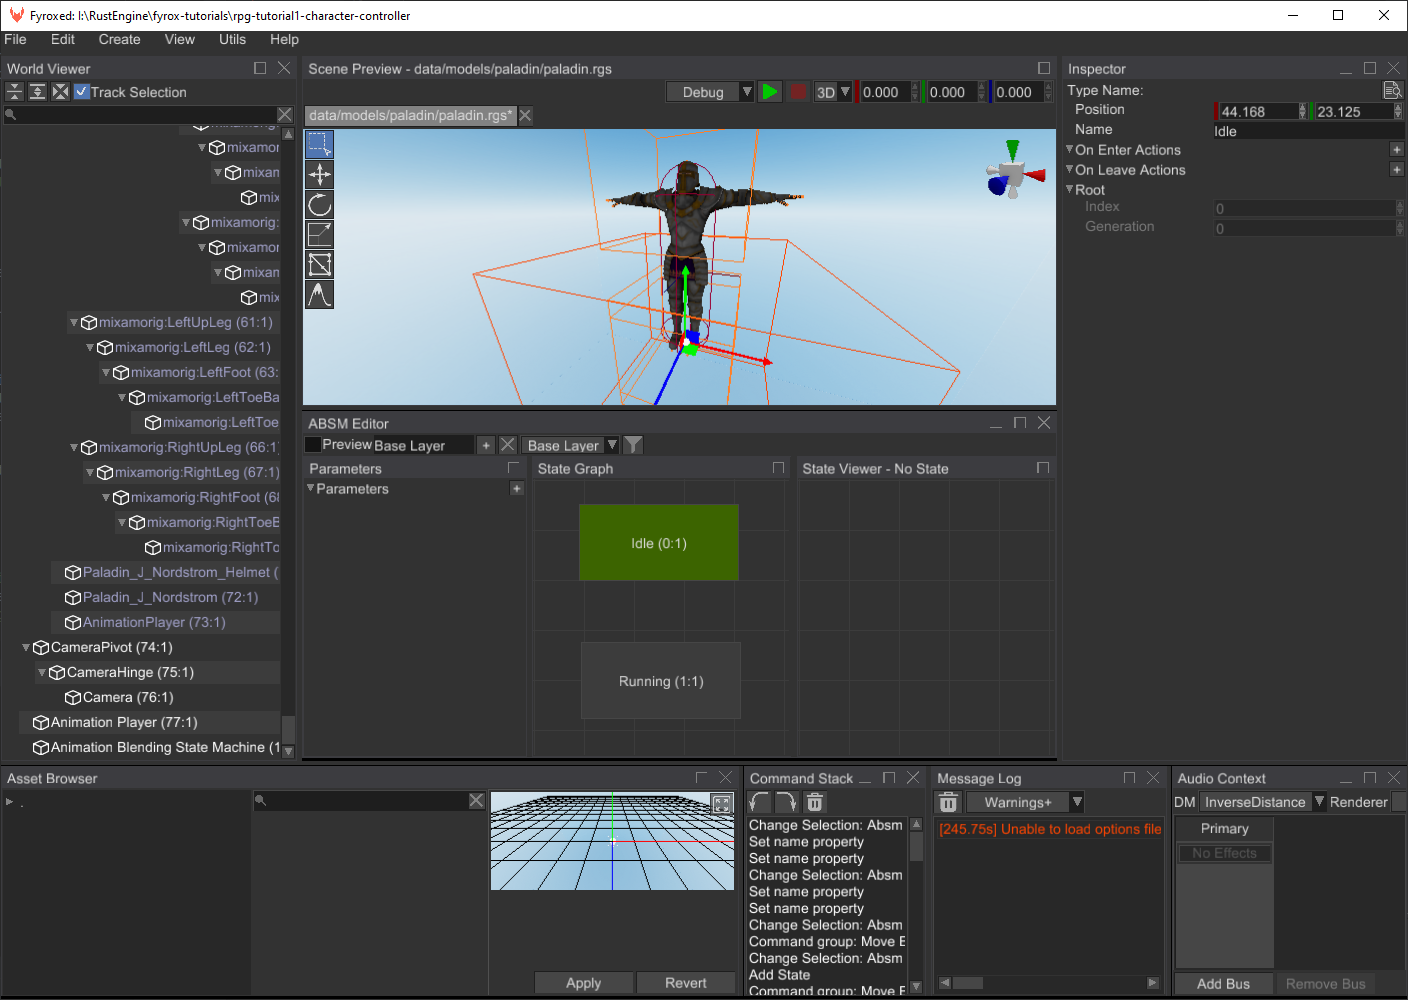Screen dimensions: 1408x1000
Task: Click the Undo icon in Command Stack
Action: (759, 802)
